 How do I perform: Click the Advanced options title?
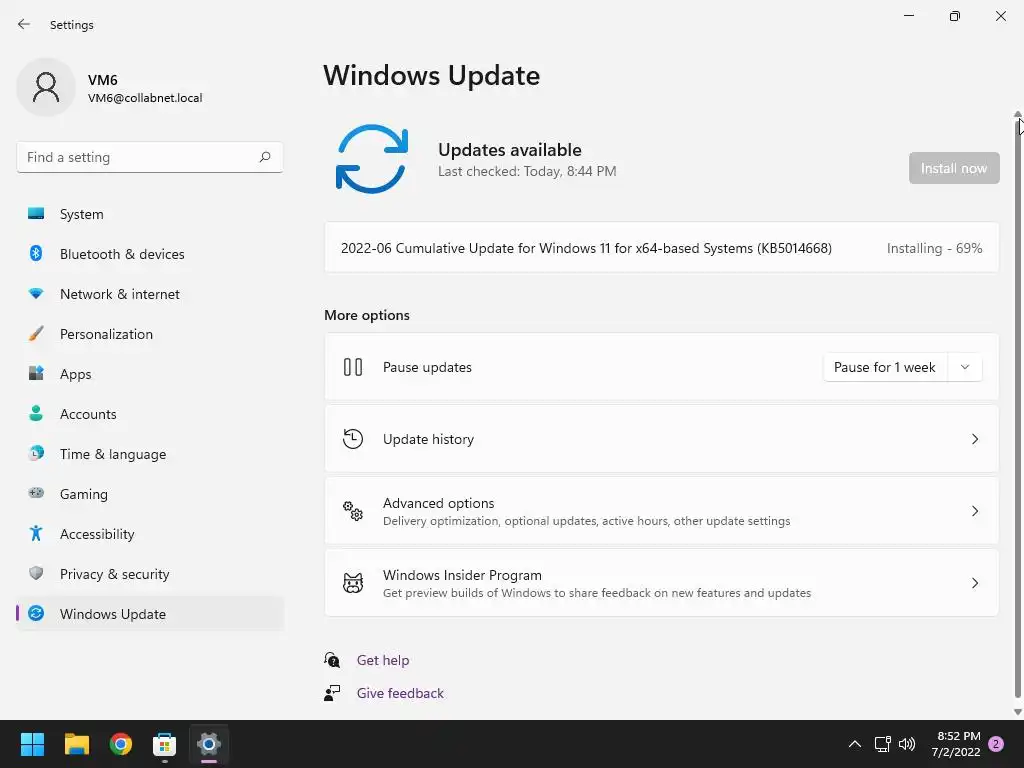[x=438, y=503]
